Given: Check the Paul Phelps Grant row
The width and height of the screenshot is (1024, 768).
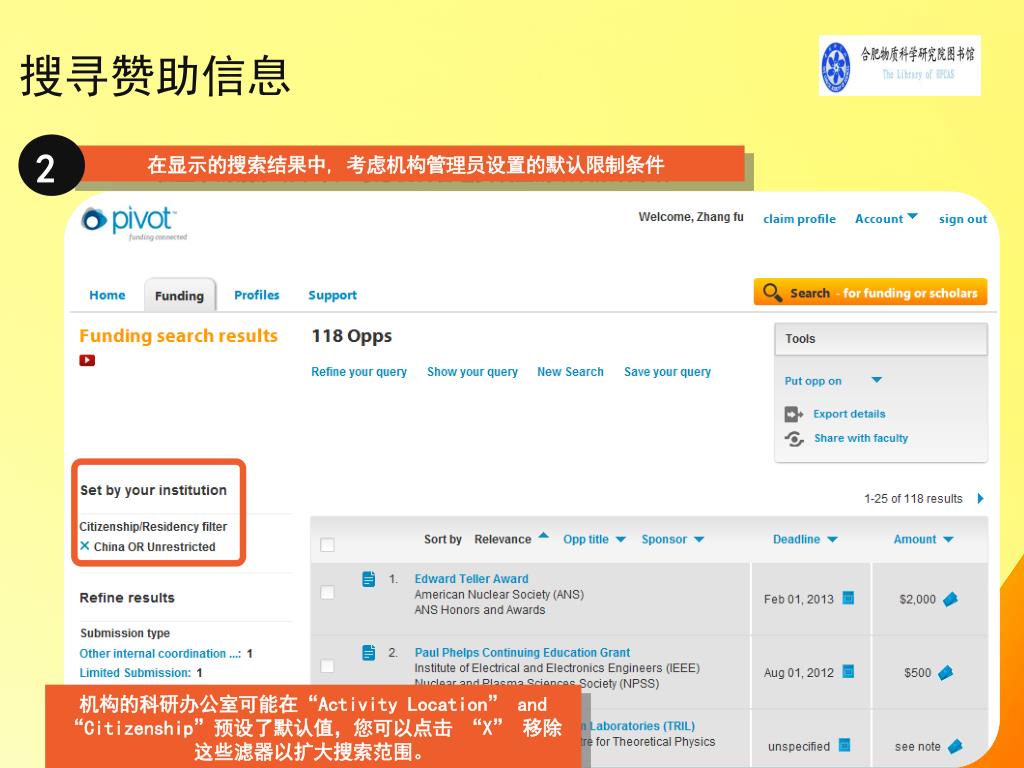Looking at the screenshot, I should [x=328, y=666].
